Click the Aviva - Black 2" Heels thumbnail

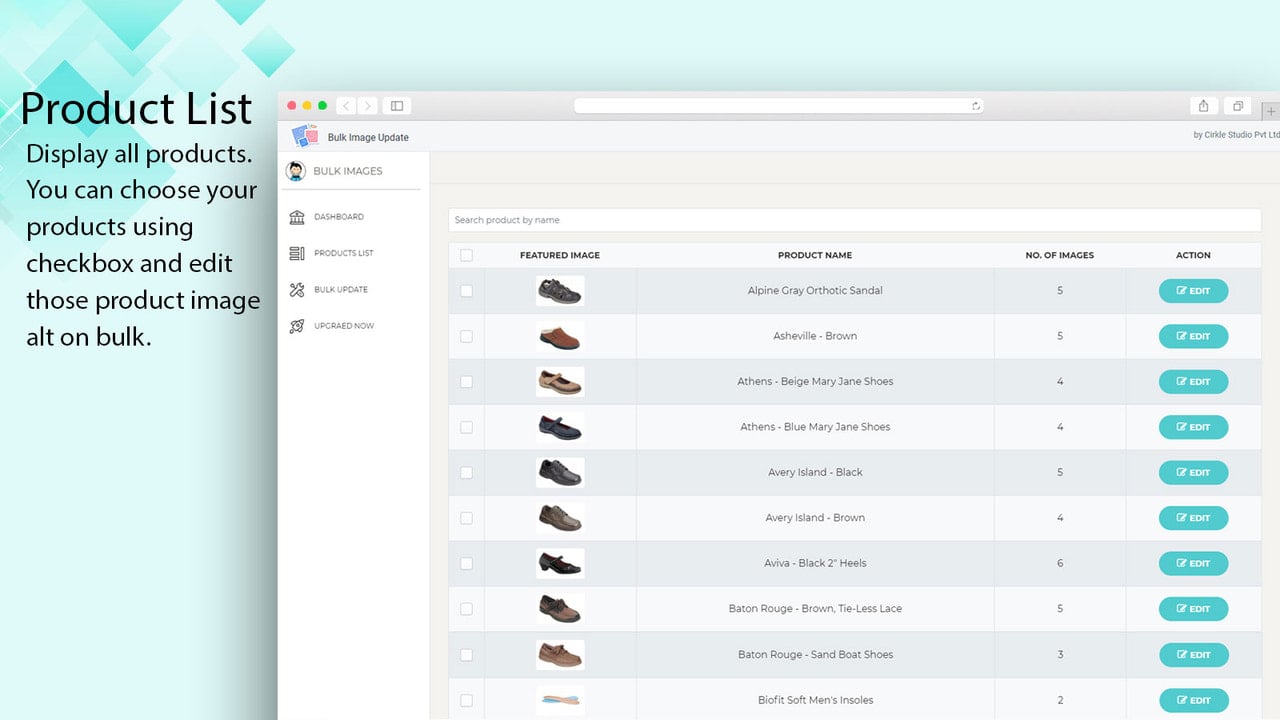pos(560,563)
